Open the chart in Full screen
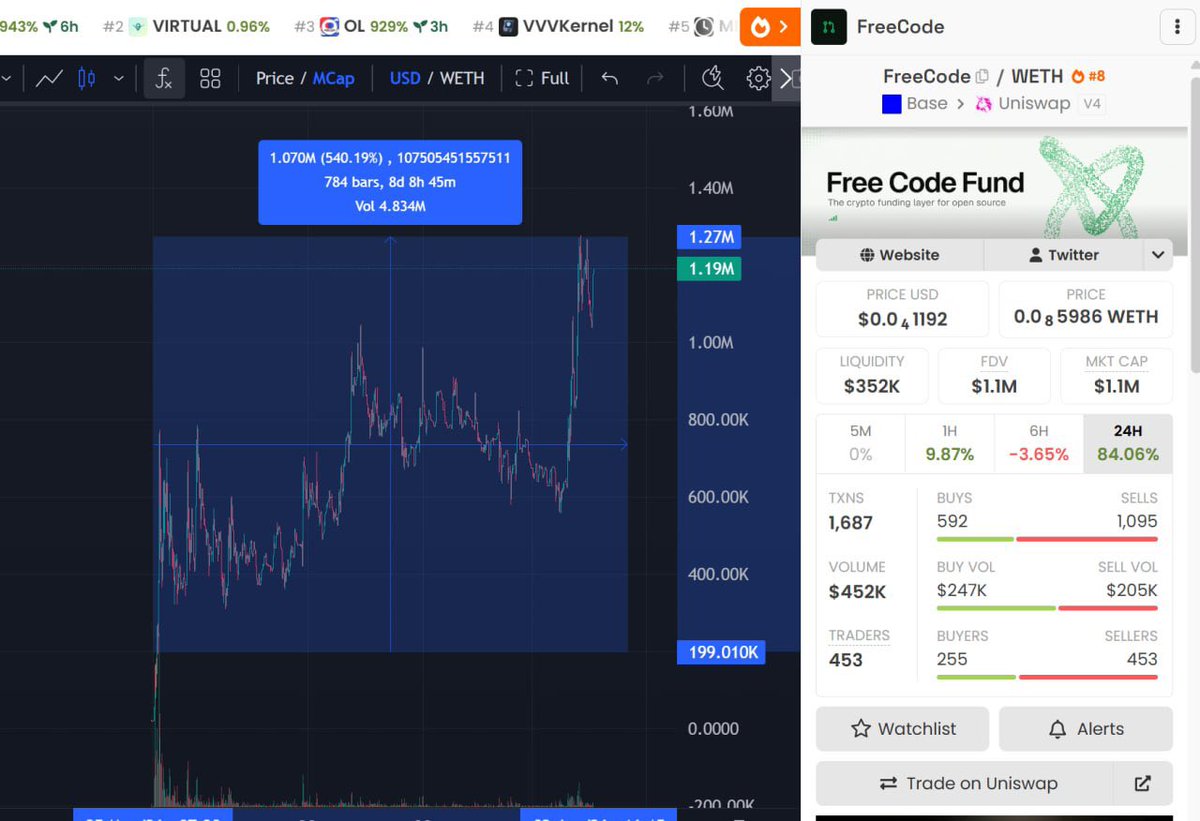1200x821 pixels. coord(542,78)
